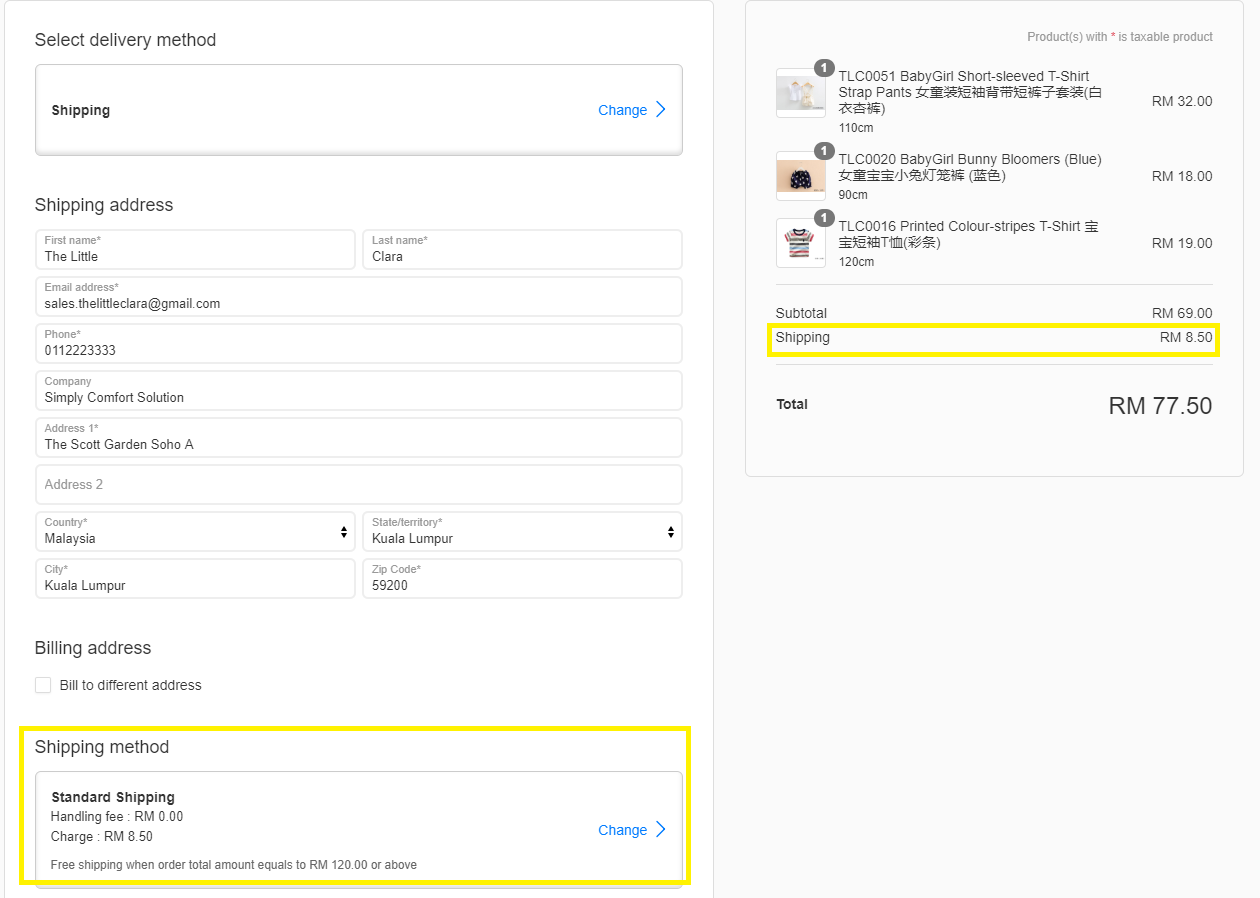Click the quantity badge on Bunny Bloomers product
This screenshot has width=1260, height=898.
tap(824, 151)
